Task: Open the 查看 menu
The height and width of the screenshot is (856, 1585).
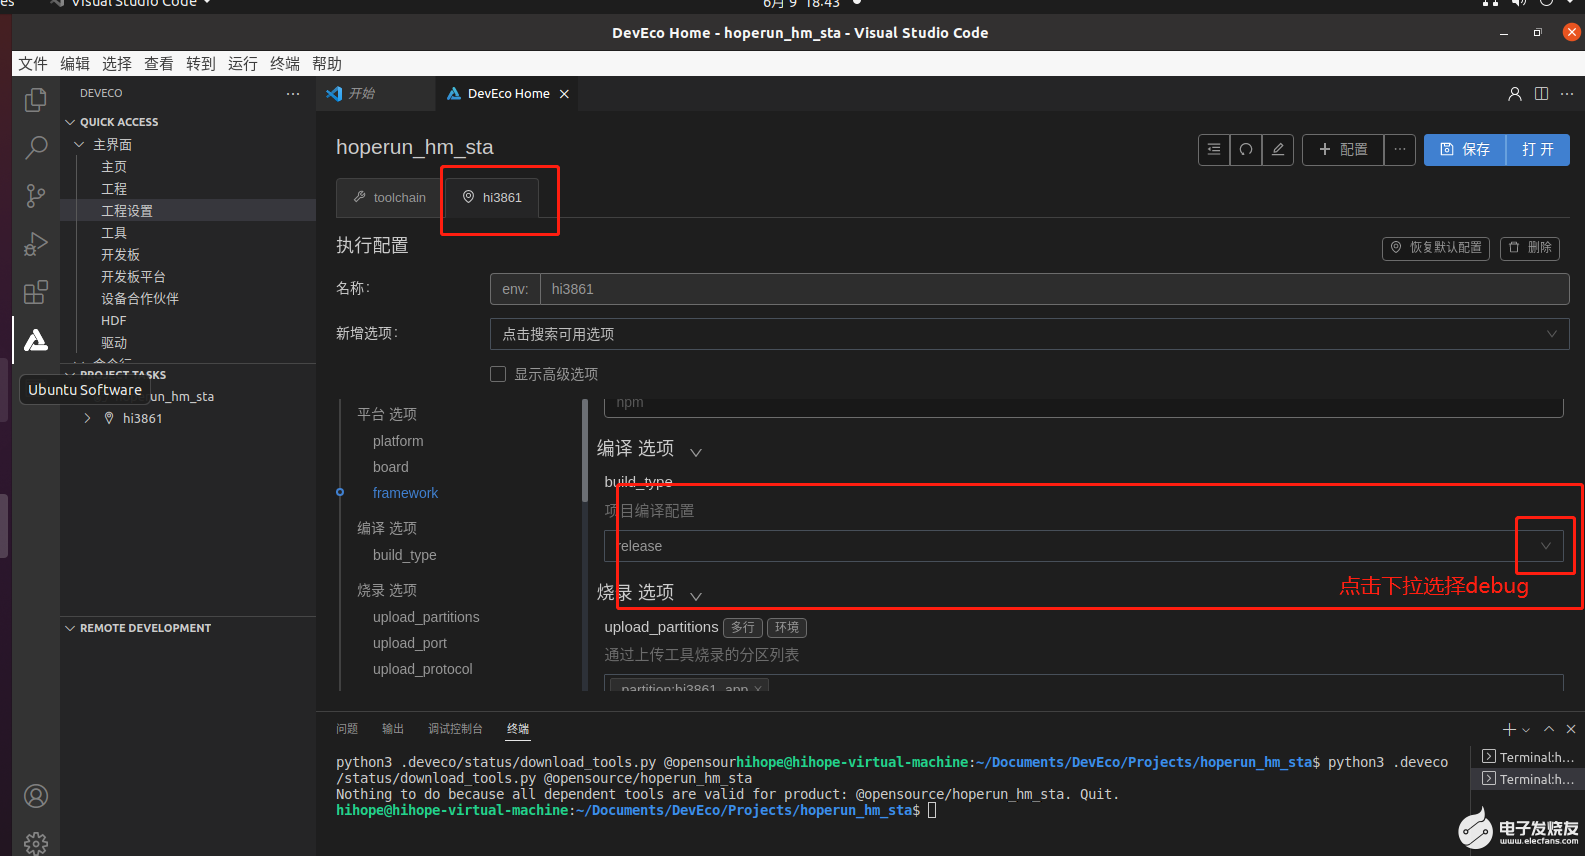Action: tap(159, 64)
